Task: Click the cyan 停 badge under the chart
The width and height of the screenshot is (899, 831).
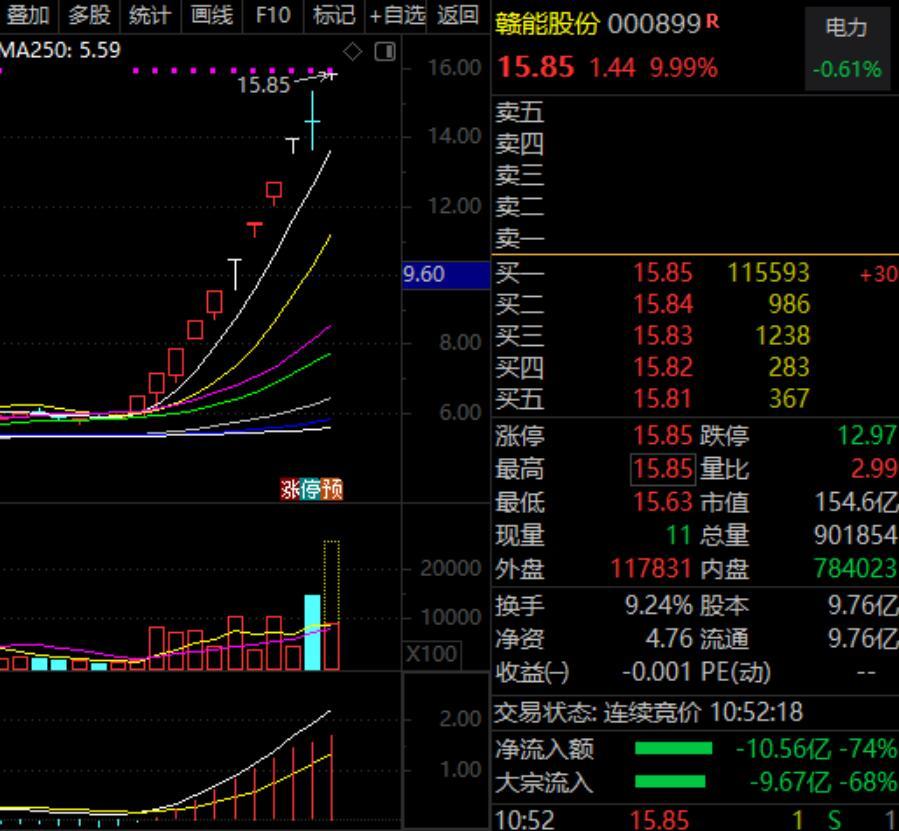Action: pyautogui.click(x=311, y=489)
